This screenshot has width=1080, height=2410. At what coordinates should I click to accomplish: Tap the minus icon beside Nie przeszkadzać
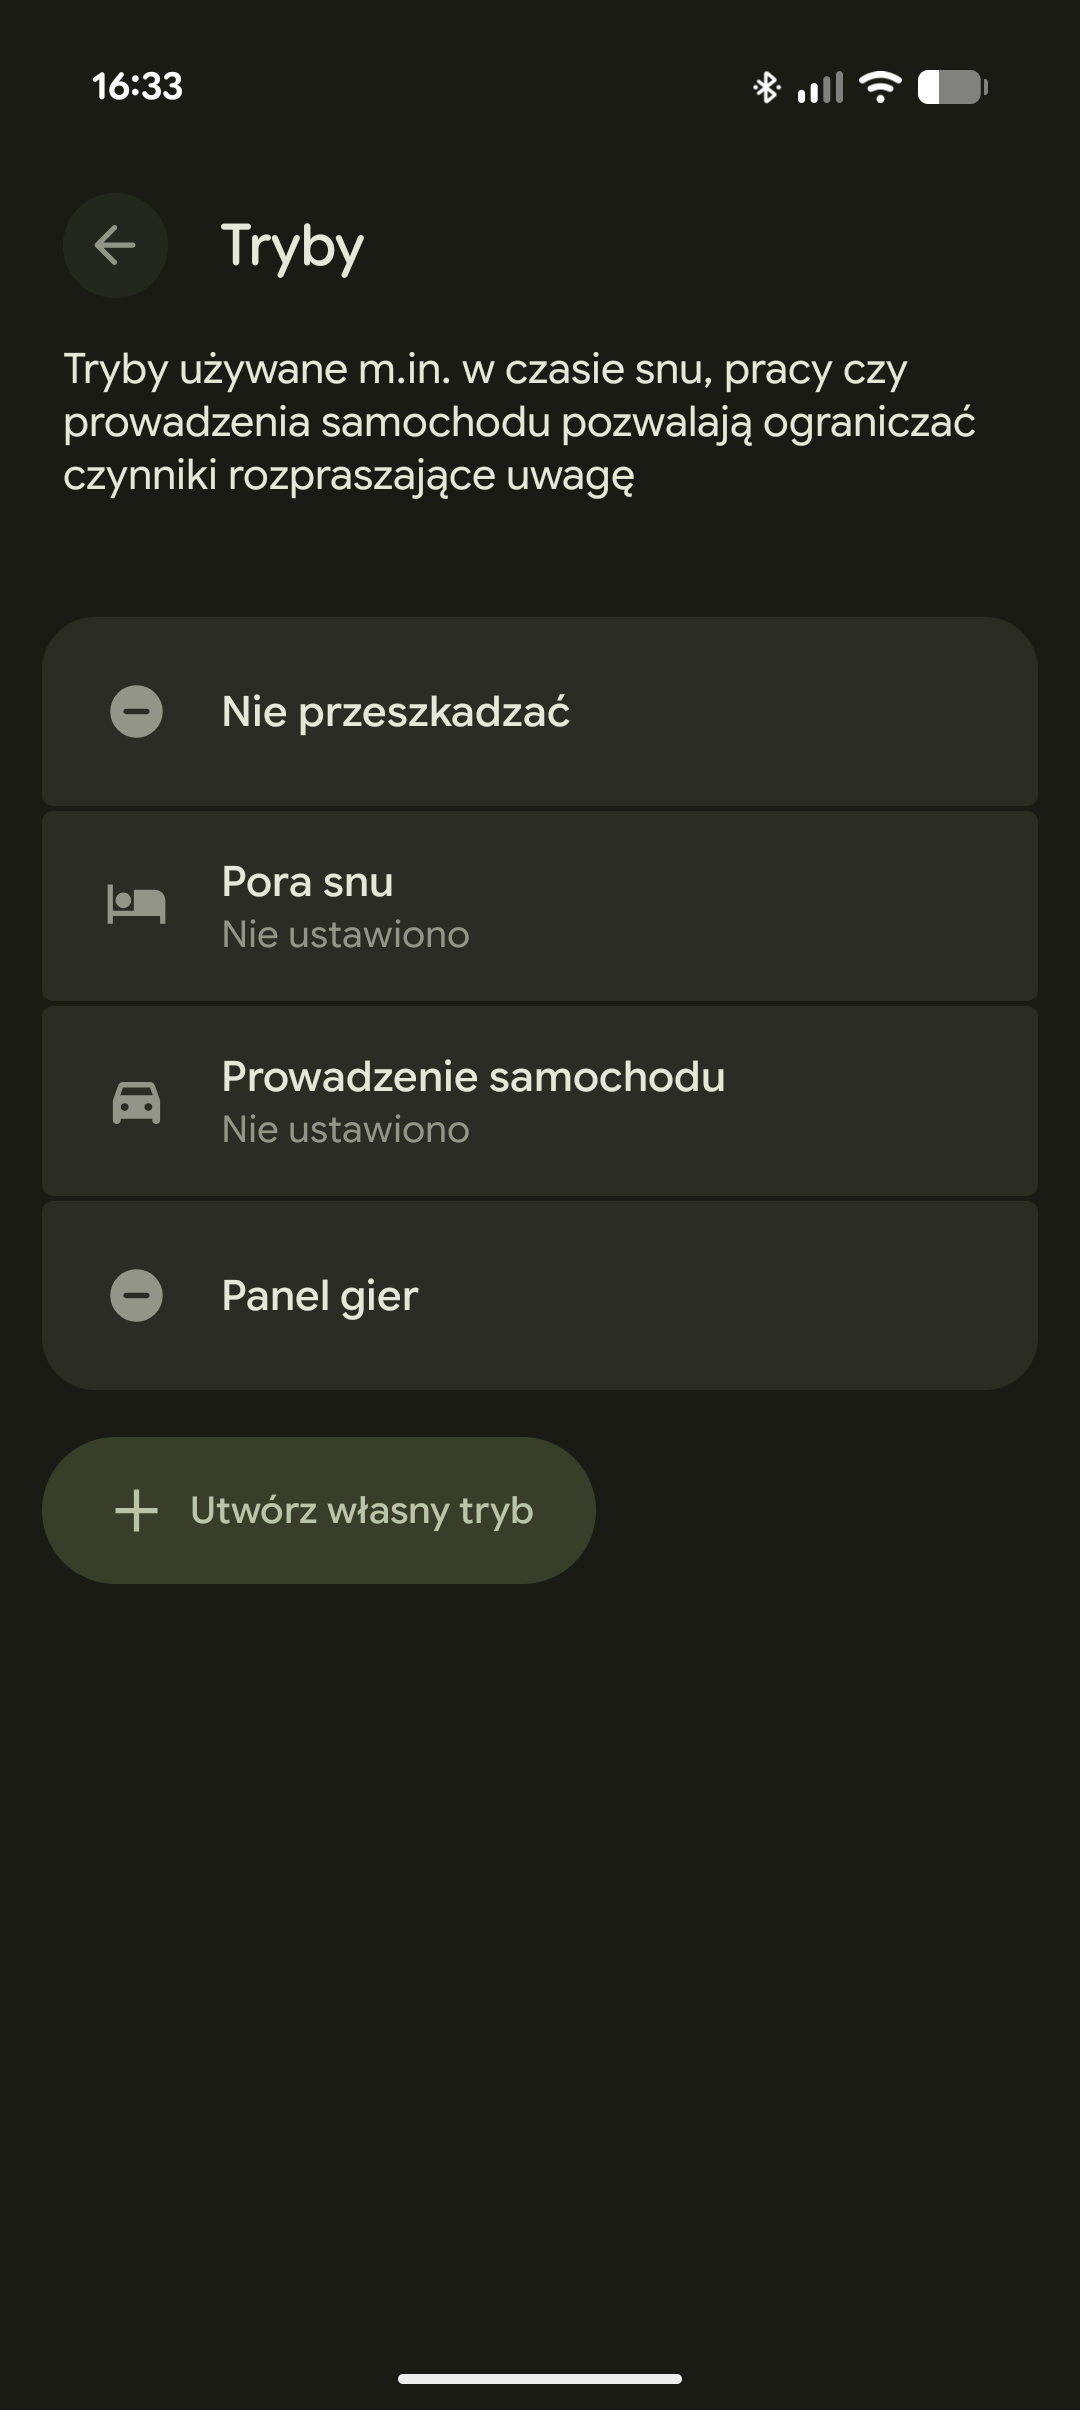click(136, 712)
